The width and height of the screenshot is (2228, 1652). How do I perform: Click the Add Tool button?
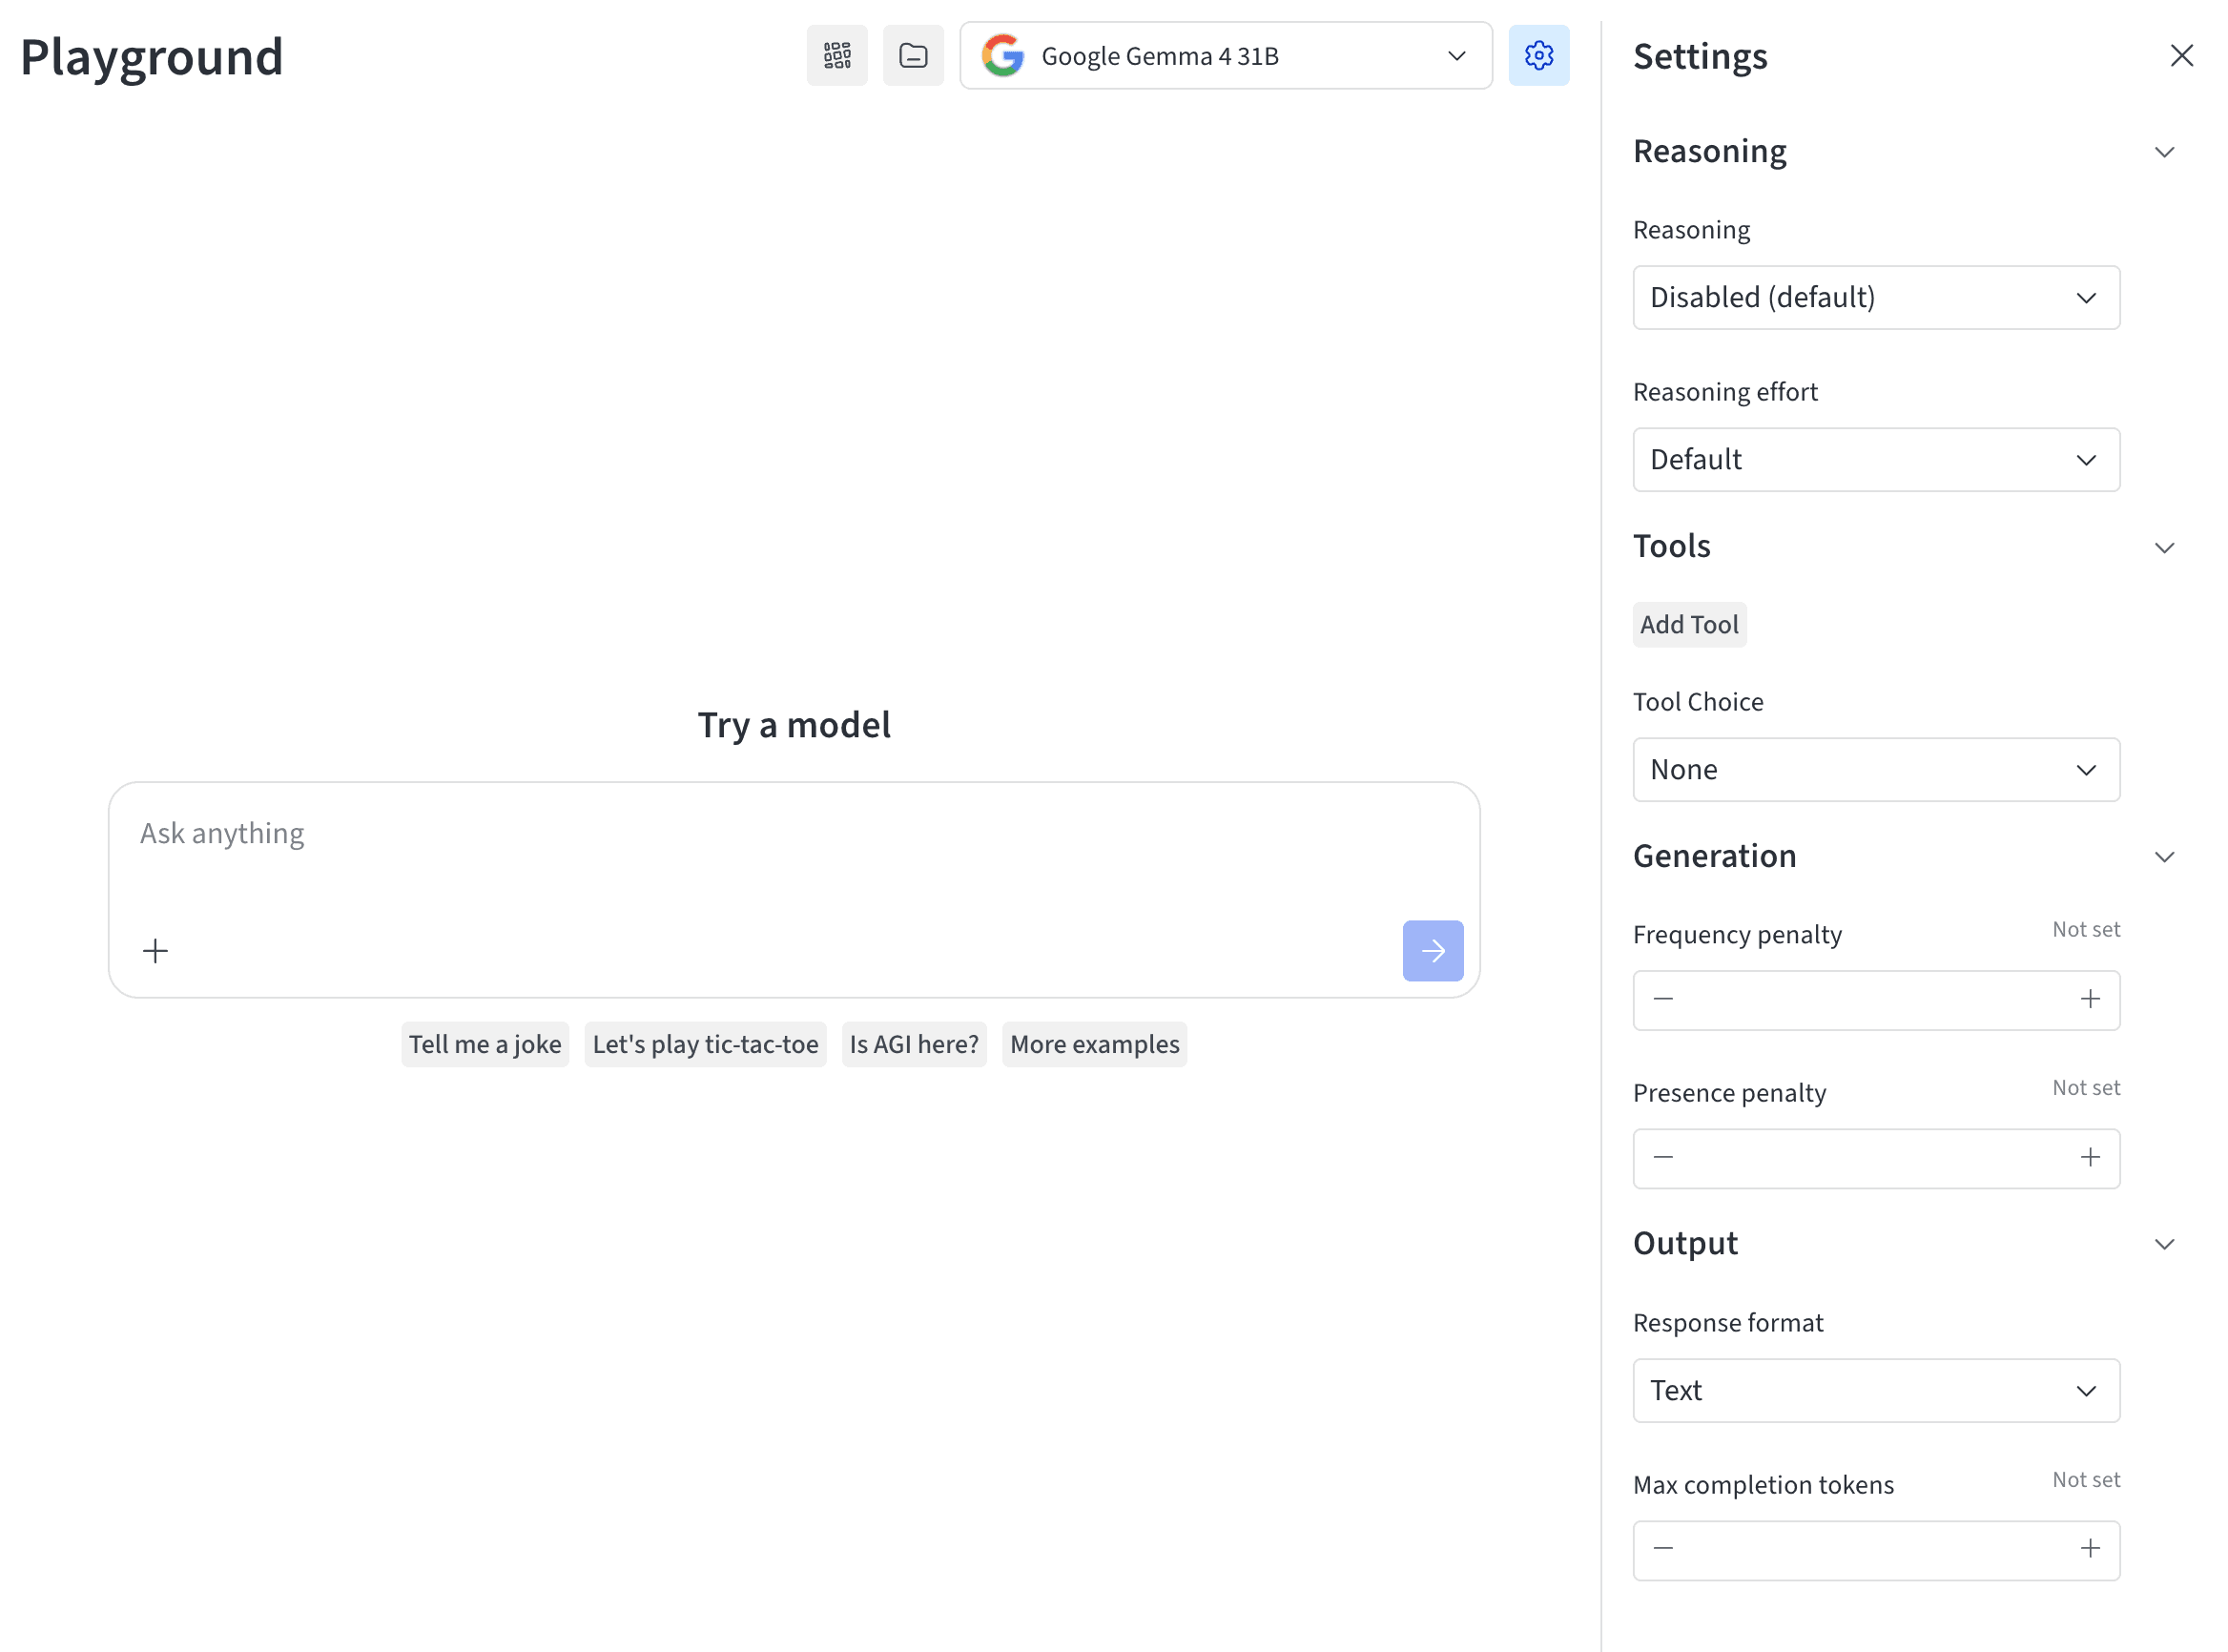click(1689, 625)
